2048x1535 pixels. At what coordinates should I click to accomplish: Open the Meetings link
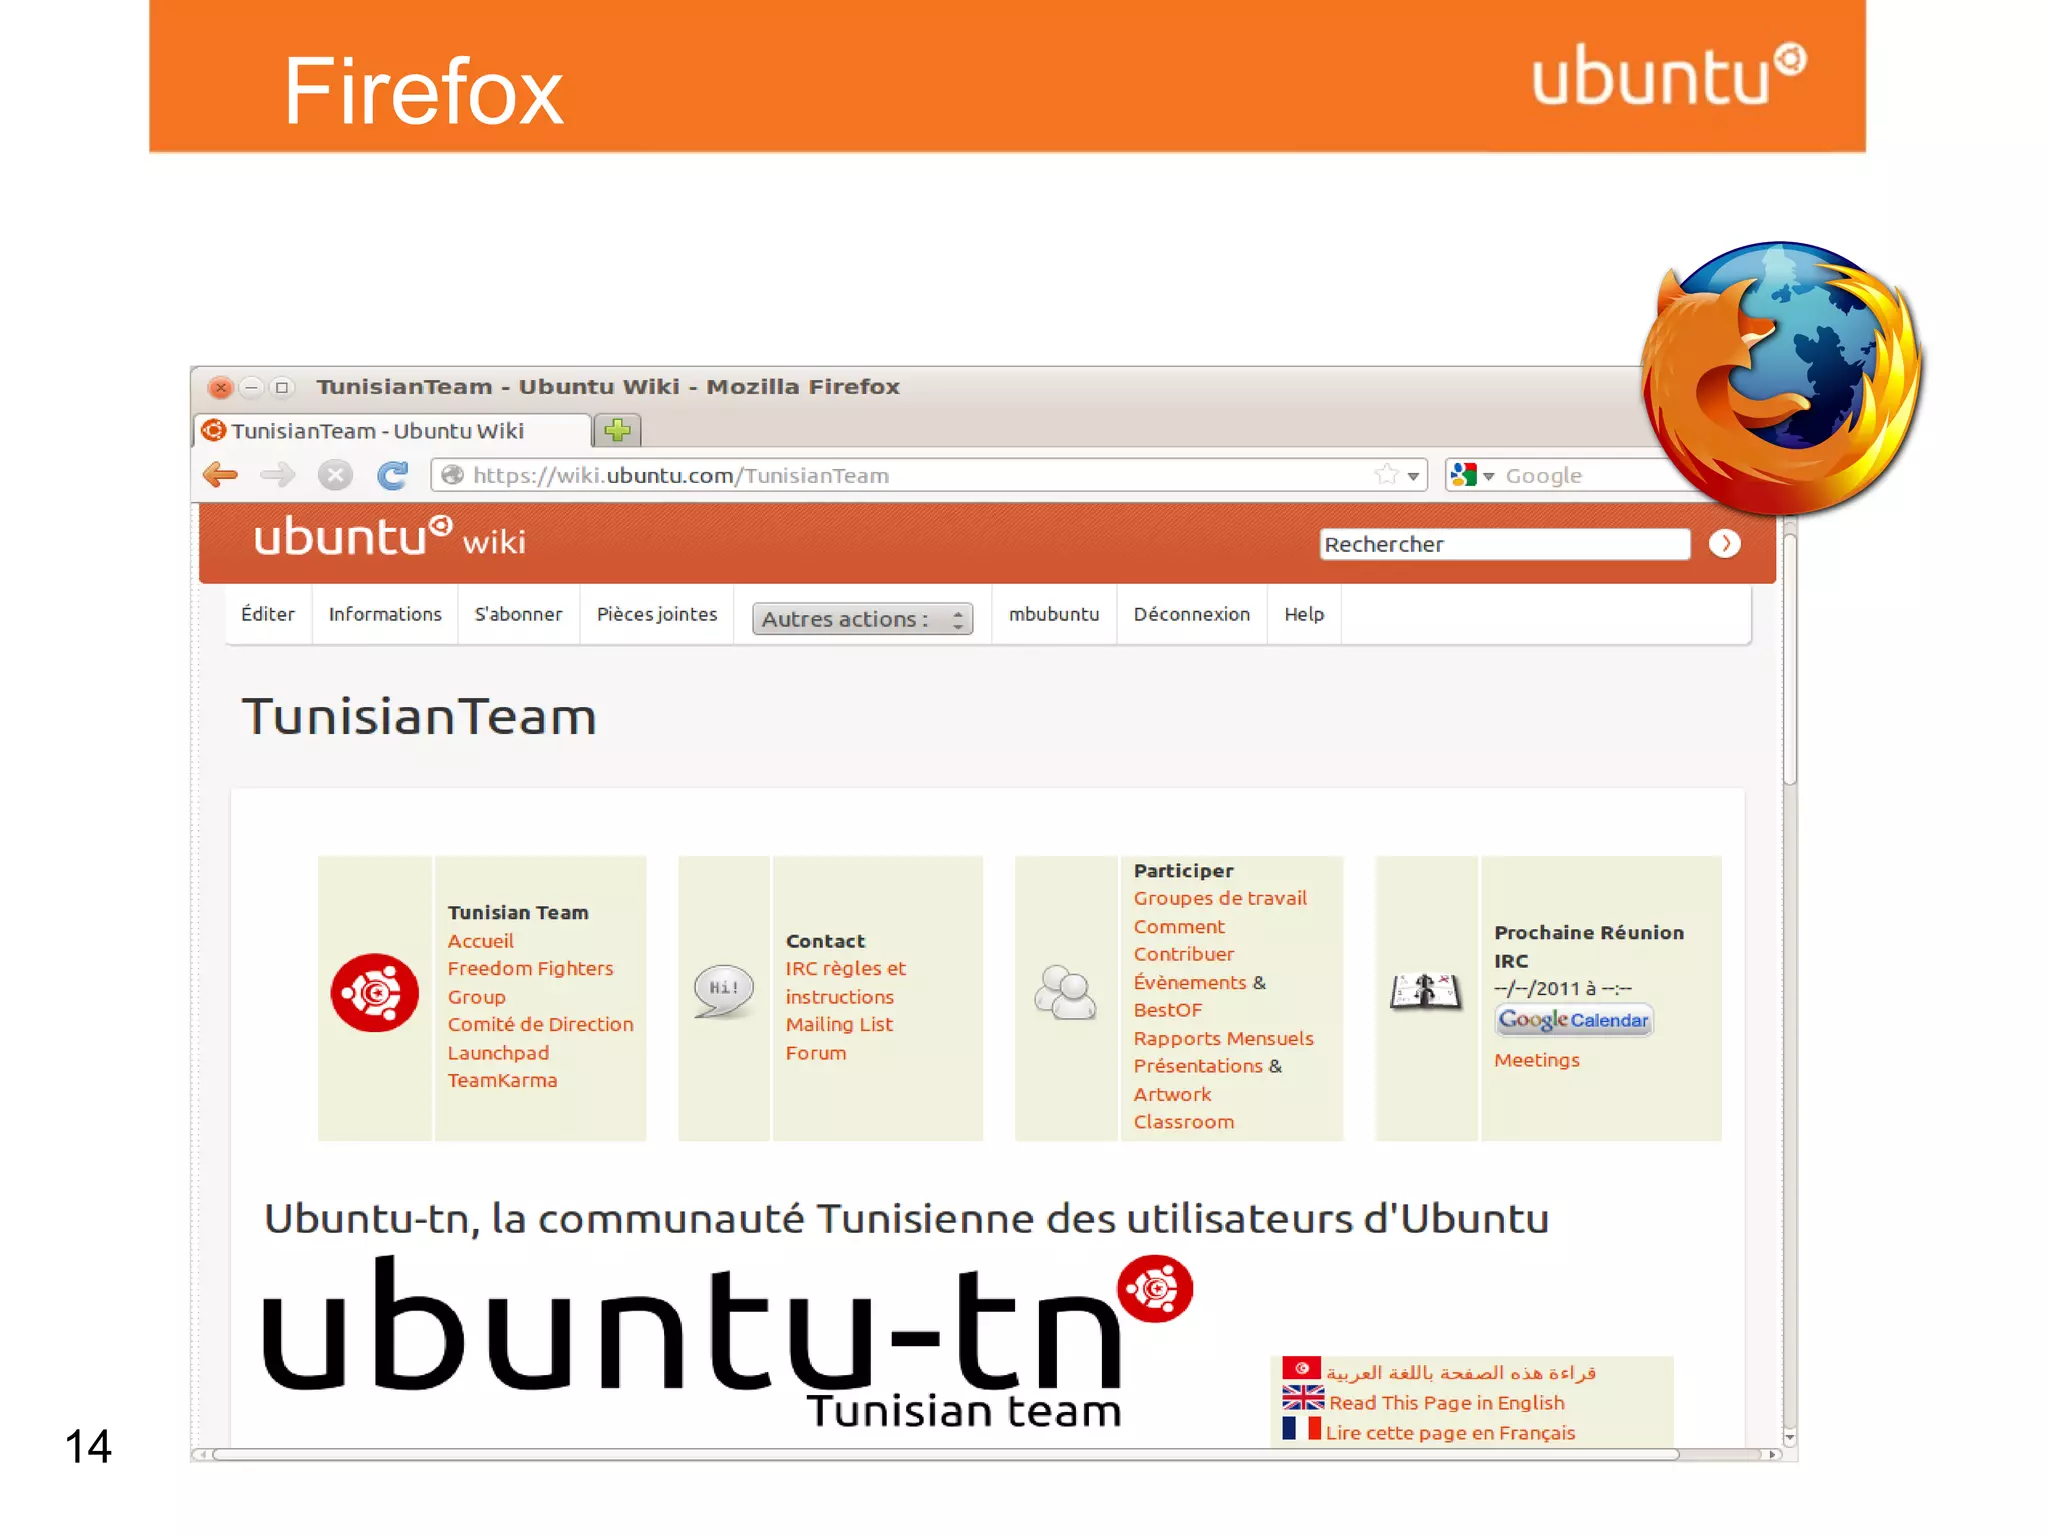coord(1537,1060)
